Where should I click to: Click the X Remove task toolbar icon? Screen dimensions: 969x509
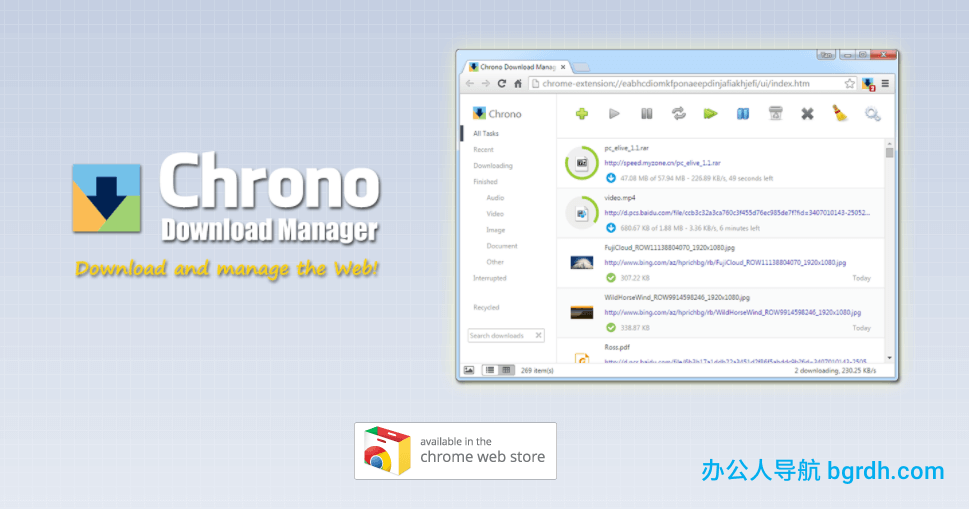pyautogui.click(x=807, y=114)
